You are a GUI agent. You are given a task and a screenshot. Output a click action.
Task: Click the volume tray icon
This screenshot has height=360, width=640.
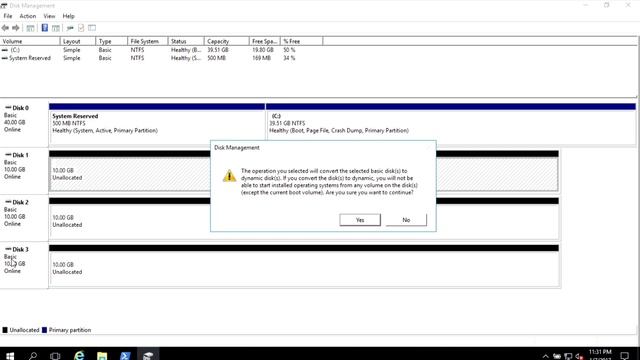tap(579, 356)
